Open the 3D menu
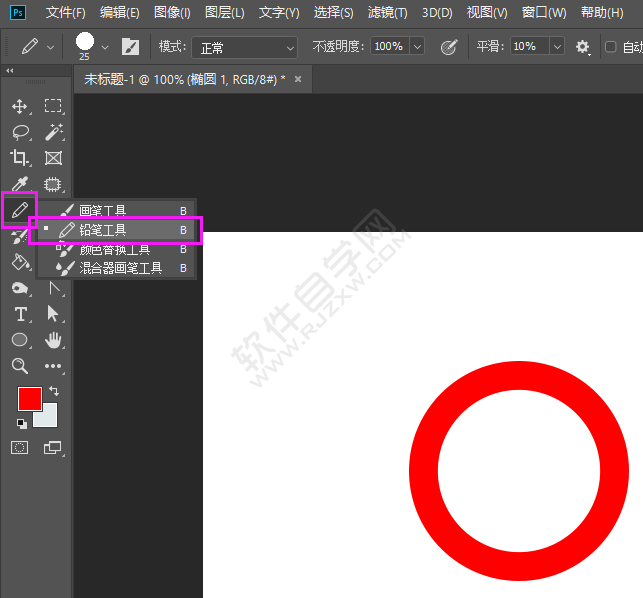Viewport: 643px width, 598px height. click(x=437, y=13)
